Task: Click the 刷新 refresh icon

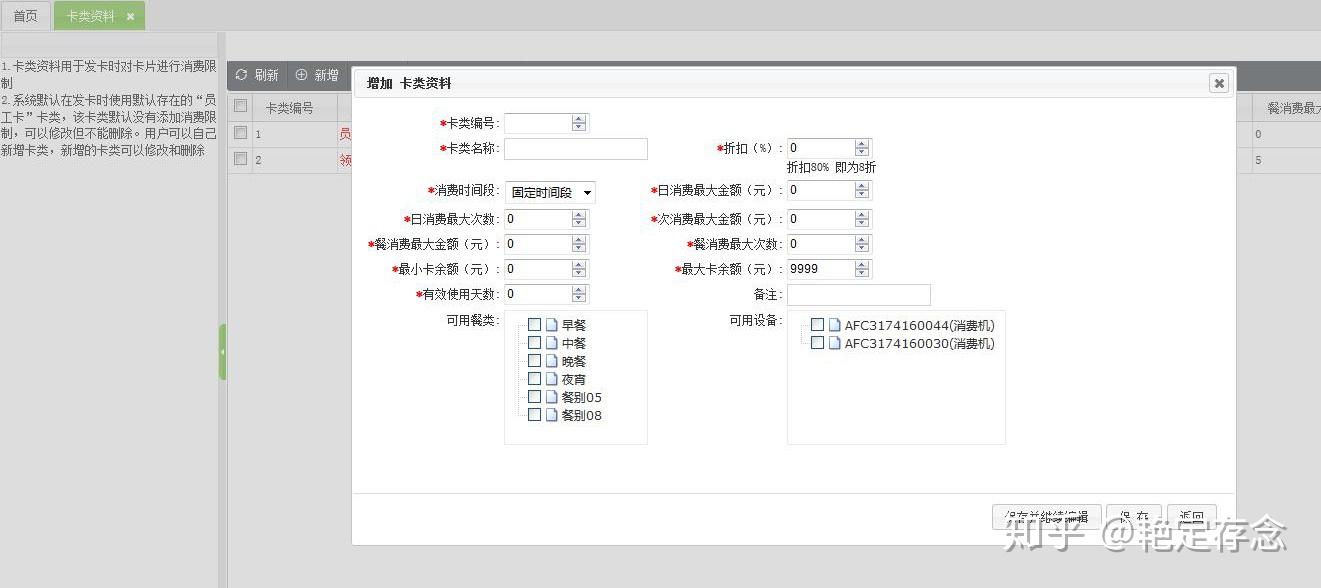Action: click(x=241, y=75)
